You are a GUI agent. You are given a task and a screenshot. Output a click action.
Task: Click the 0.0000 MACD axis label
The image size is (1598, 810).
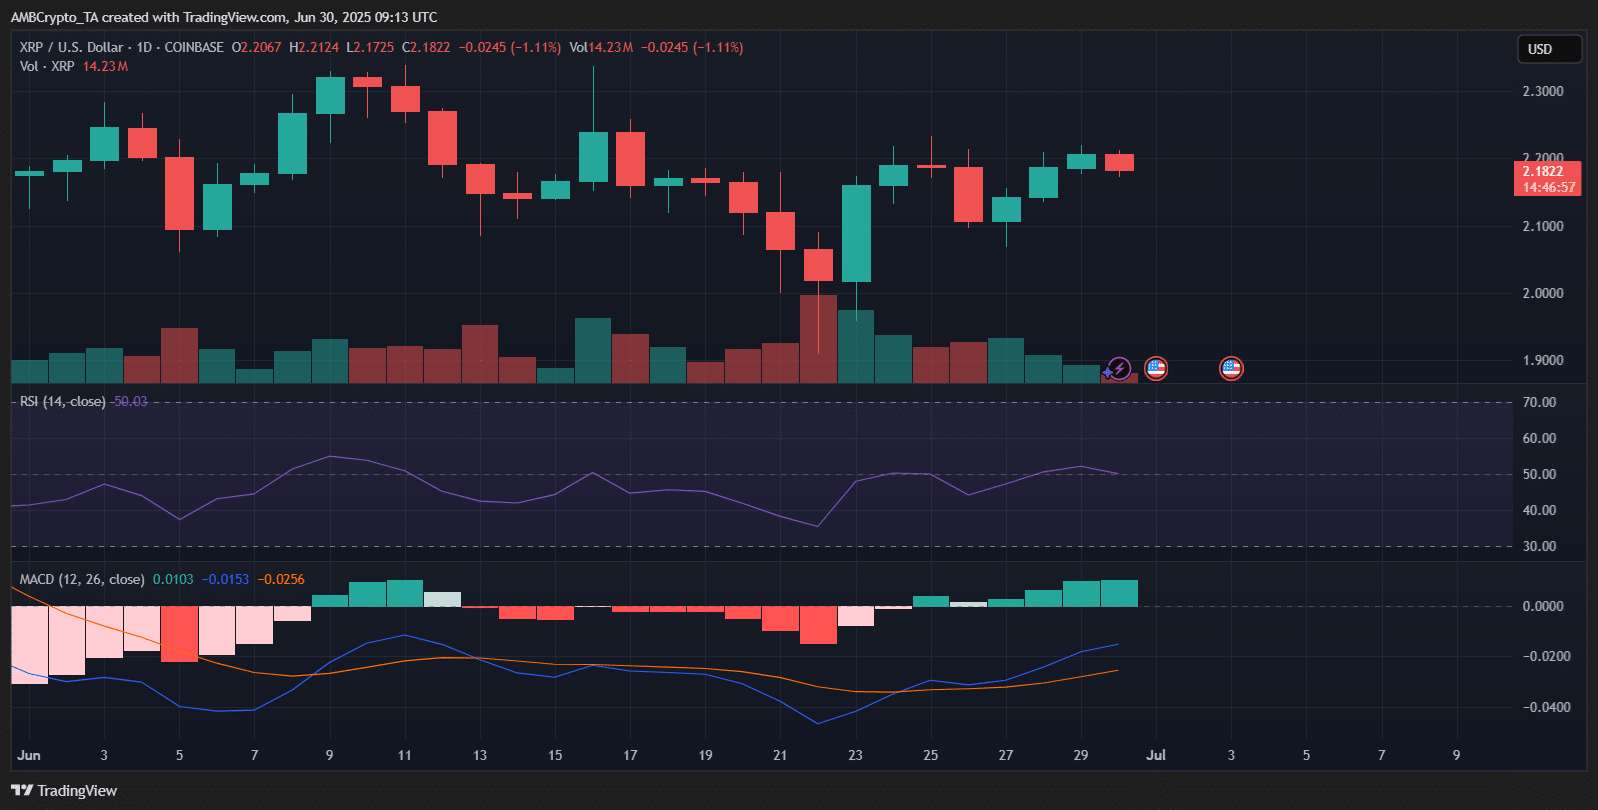[1543, 606]
